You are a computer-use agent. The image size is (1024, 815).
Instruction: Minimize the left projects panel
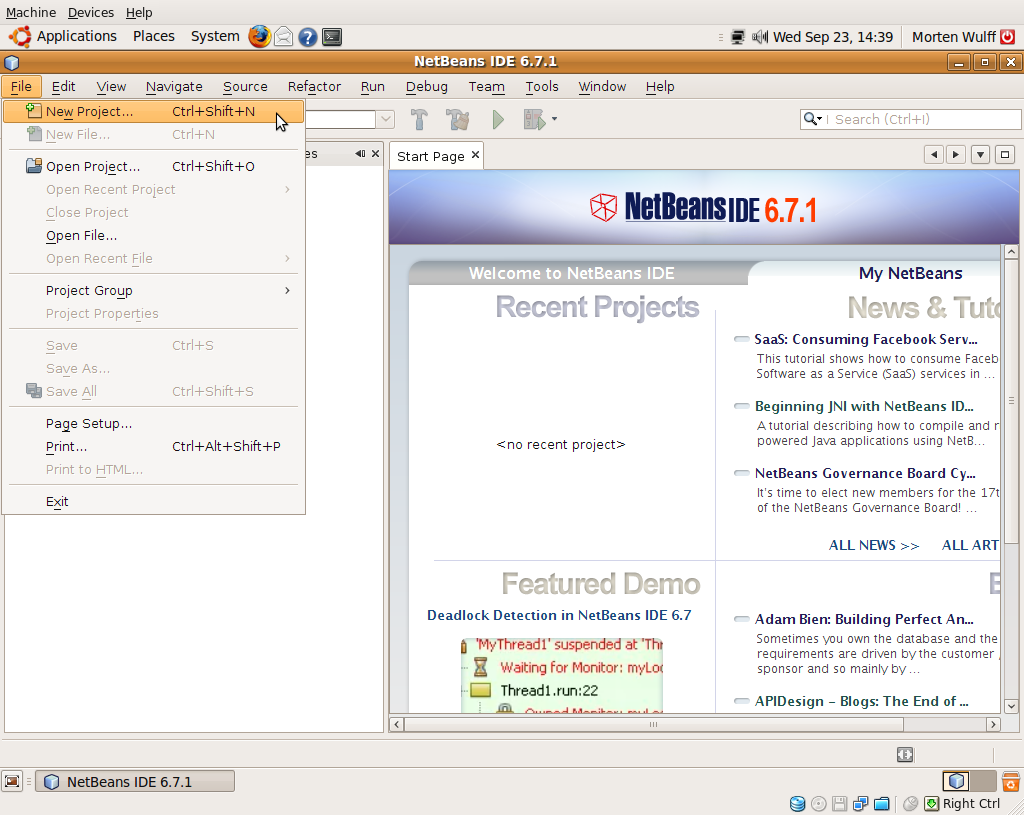point(360,153)
